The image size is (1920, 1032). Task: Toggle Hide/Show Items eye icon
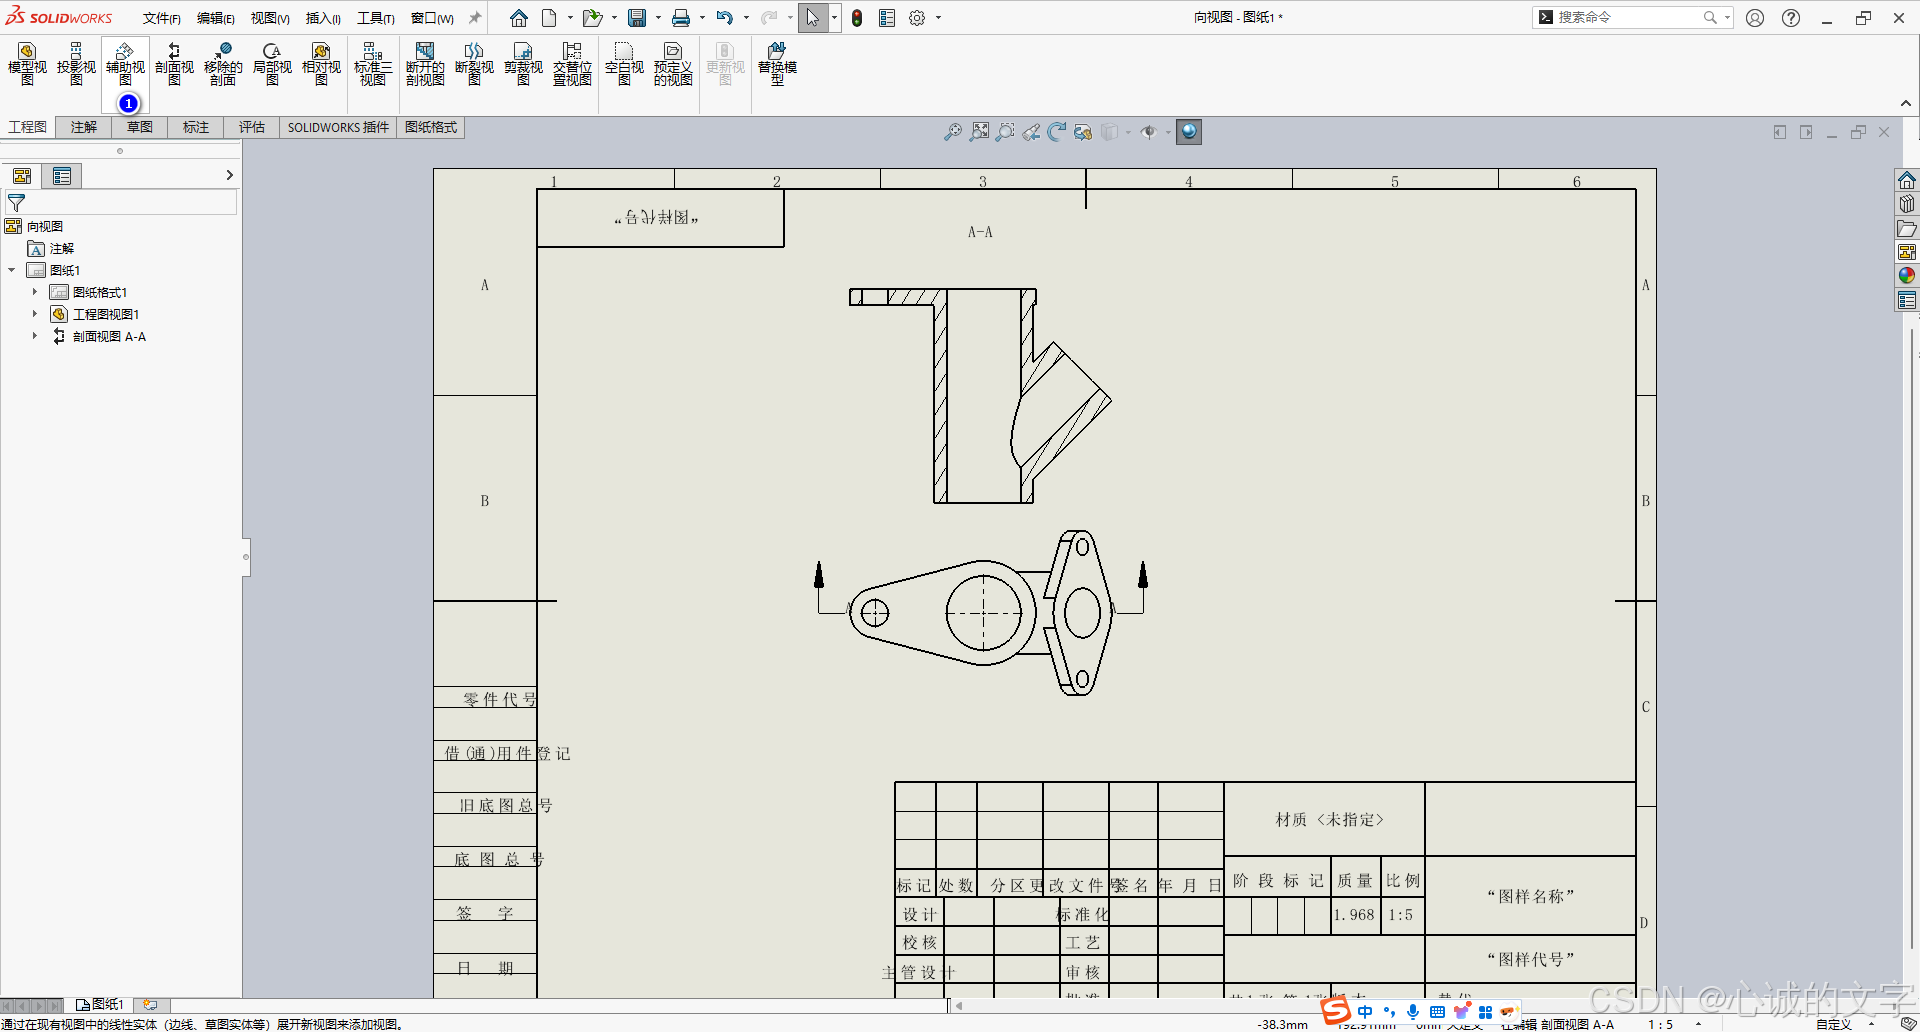(1149, 132)
